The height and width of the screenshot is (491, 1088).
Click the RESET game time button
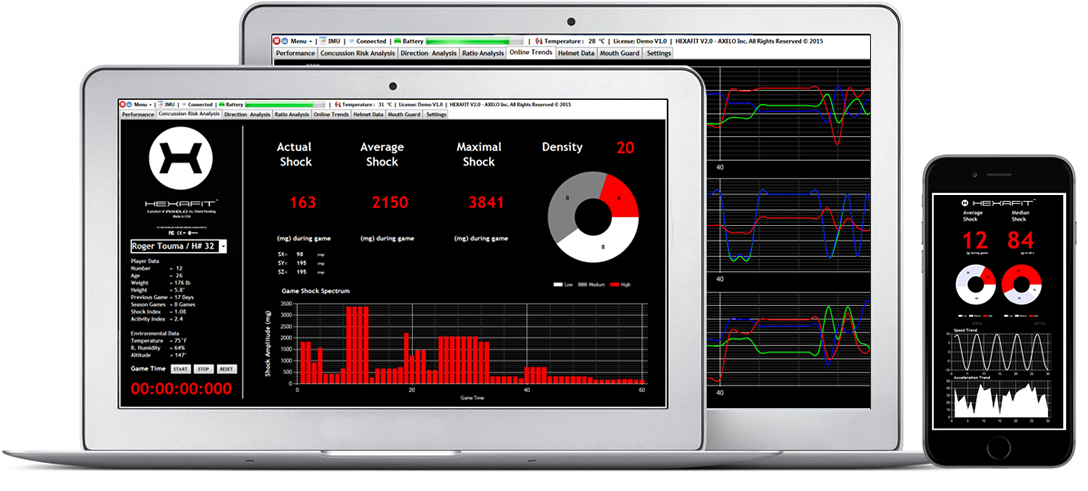[x=227, y=369]
